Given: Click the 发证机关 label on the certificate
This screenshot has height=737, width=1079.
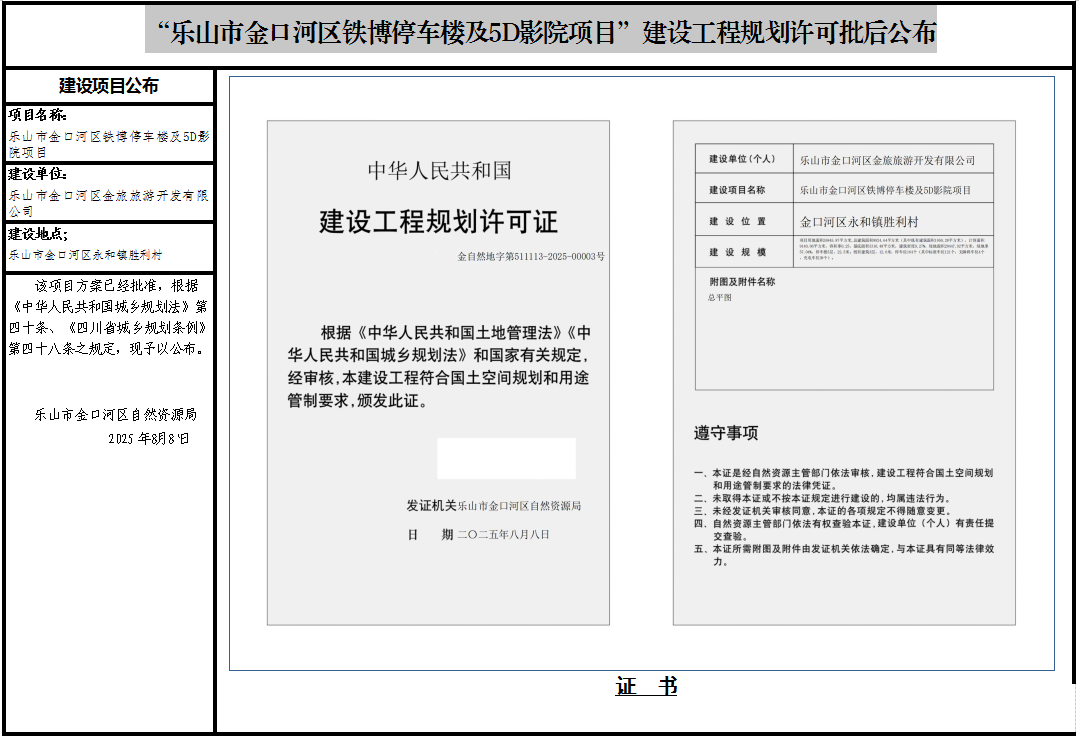Looking at the screenshot, I should click(x=431, y=506).
